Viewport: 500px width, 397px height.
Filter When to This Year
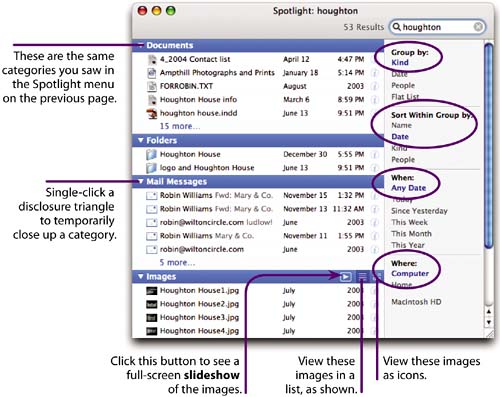point(408,245)
